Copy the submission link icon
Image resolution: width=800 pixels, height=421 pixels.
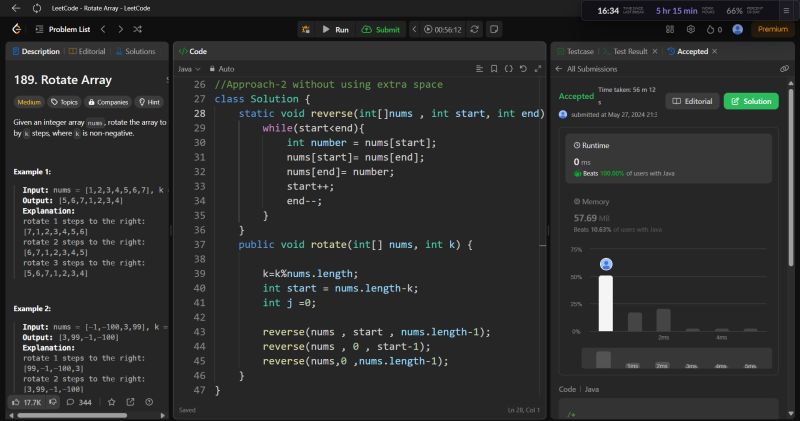click(784, 68)
